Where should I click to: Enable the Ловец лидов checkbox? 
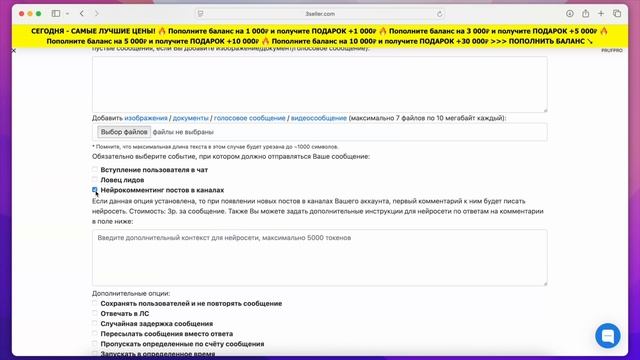pyautogui.click(x=95, y=180)
